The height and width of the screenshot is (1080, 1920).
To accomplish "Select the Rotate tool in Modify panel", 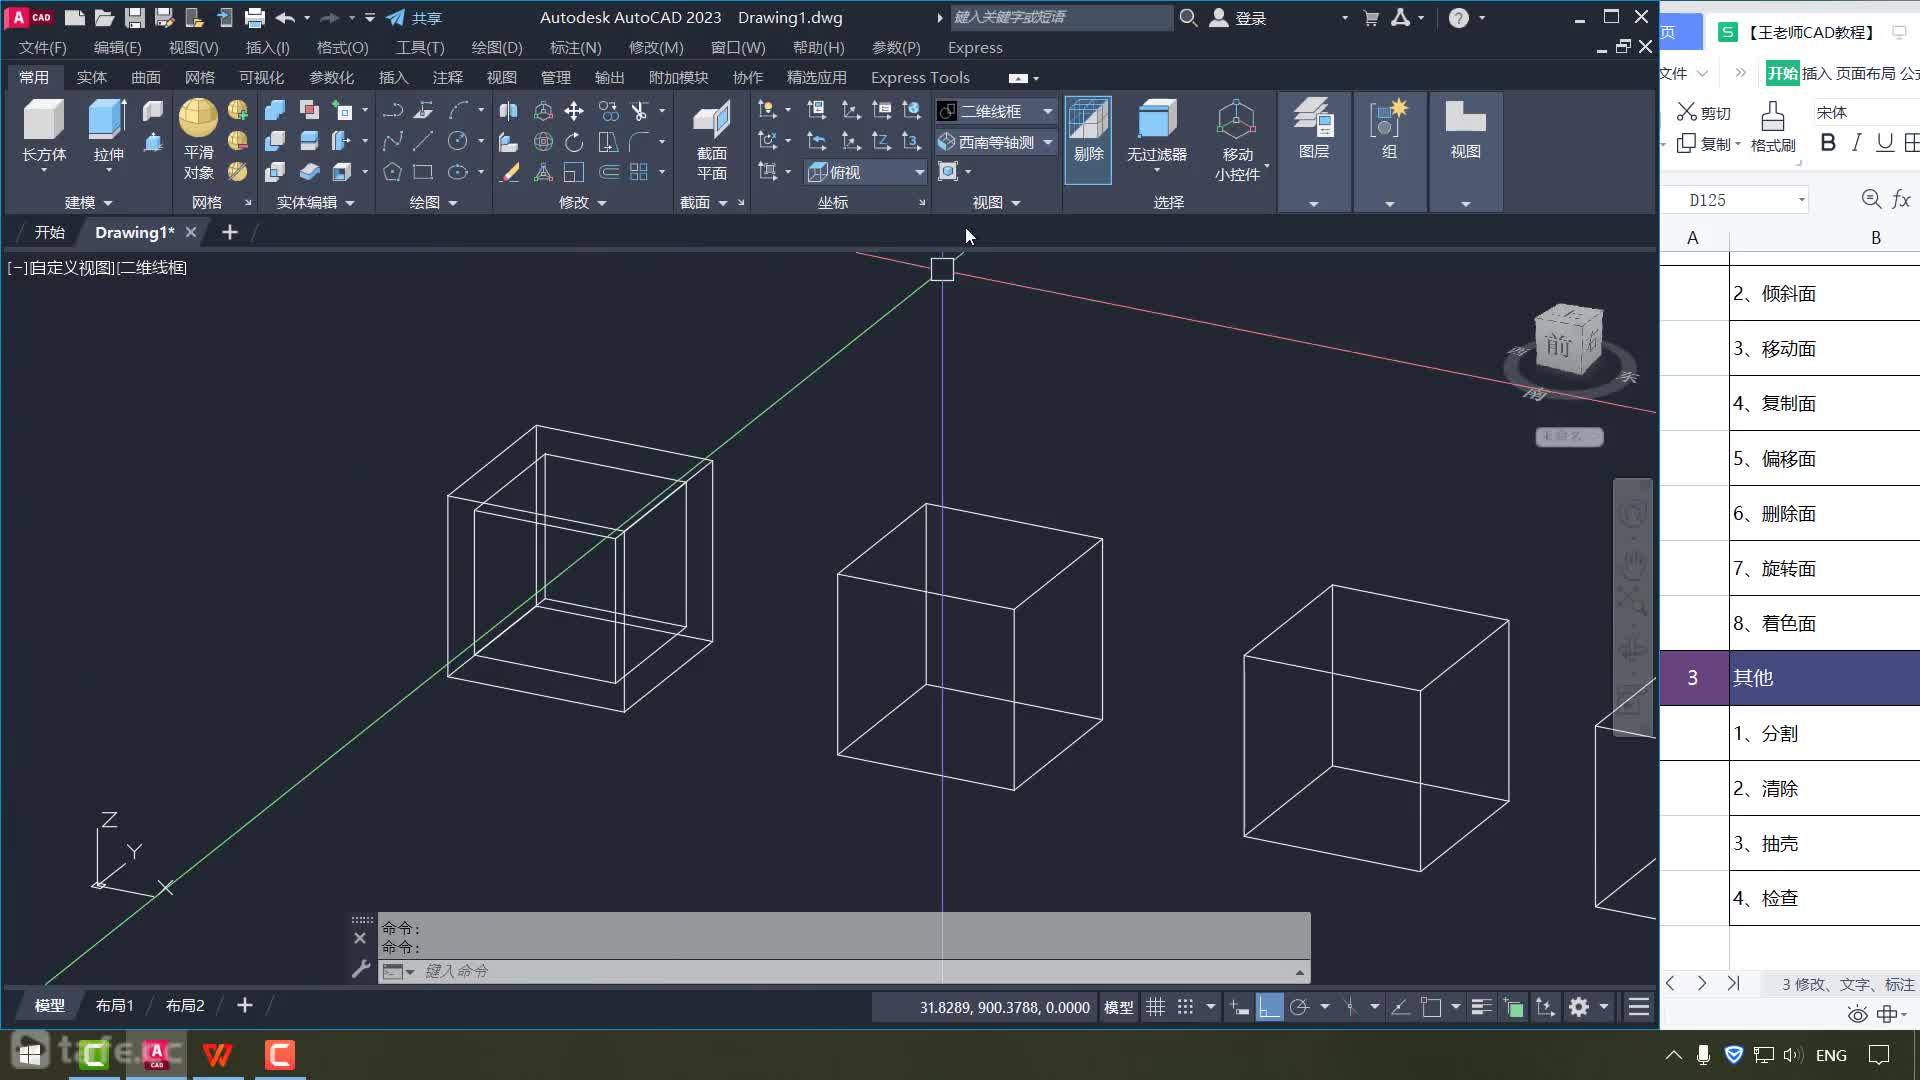I will pyautogui.click(x=574, y=142).
